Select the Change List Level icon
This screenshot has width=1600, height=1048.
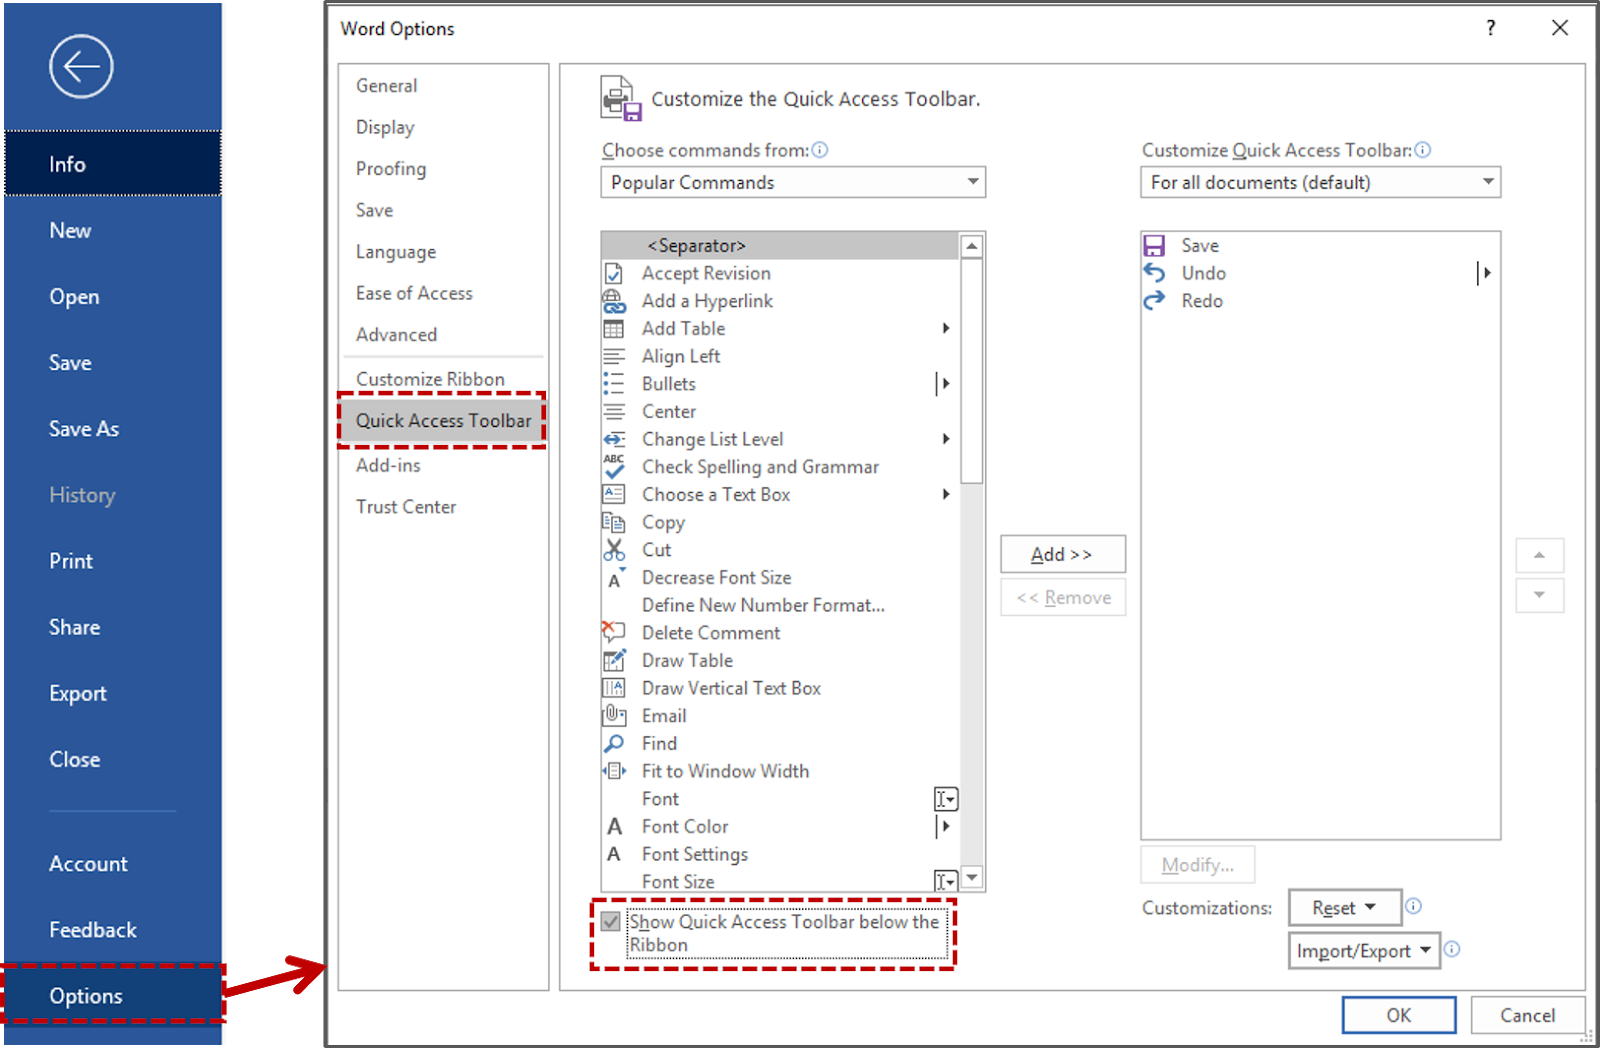pyautogui.click(x=614, y=439)
